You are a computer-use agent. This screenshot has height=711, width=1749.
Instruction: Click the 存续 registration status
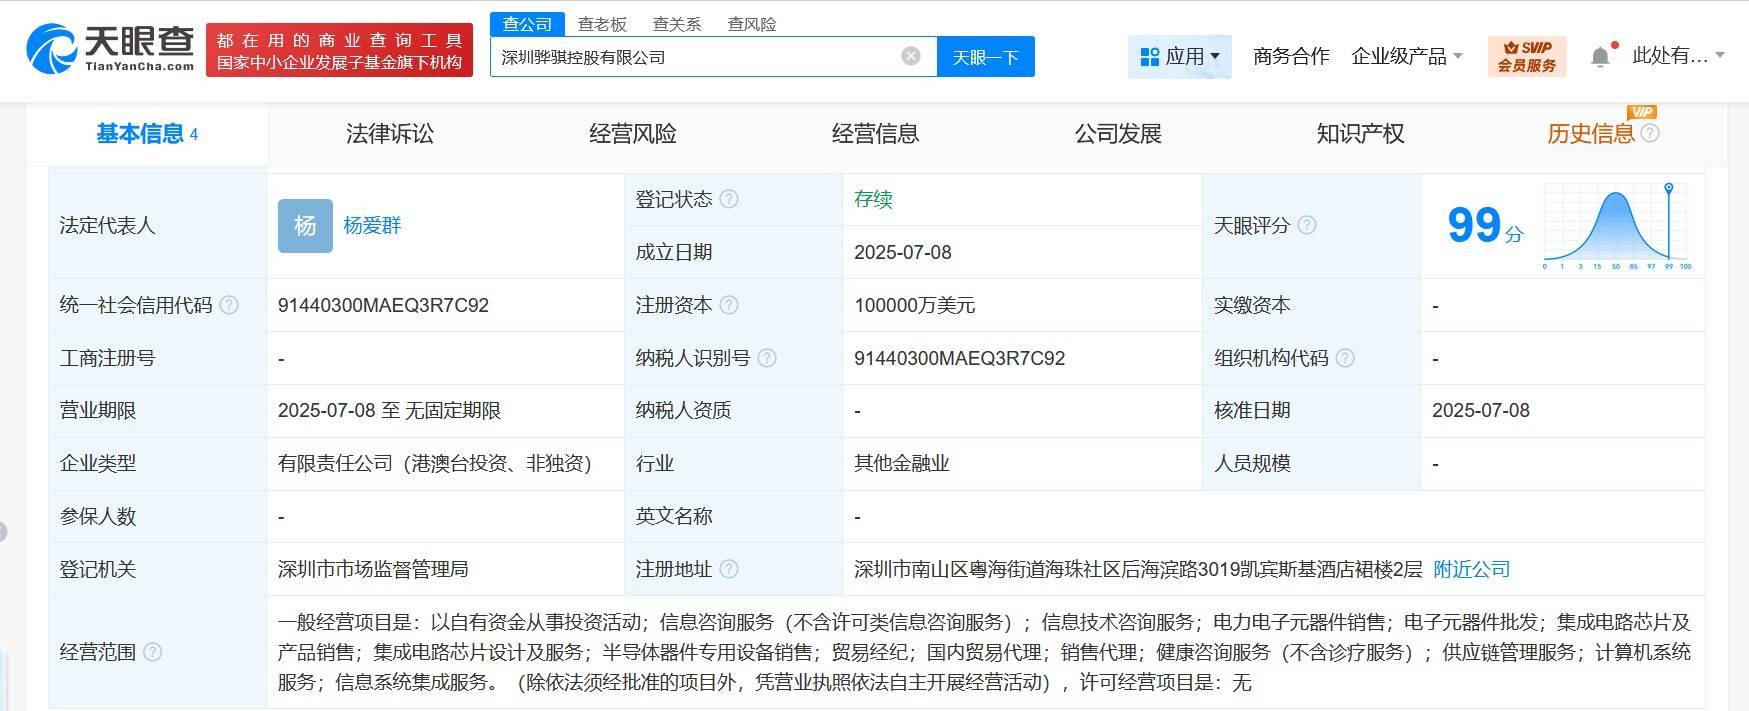pyautogui.click(x=873, y=199)
